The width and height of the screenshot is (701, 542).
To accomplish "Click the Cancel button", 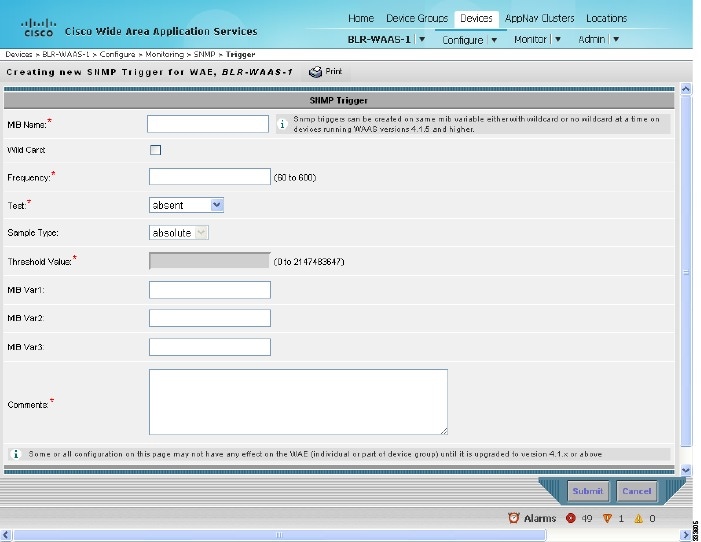I will [x=637, y=491].
